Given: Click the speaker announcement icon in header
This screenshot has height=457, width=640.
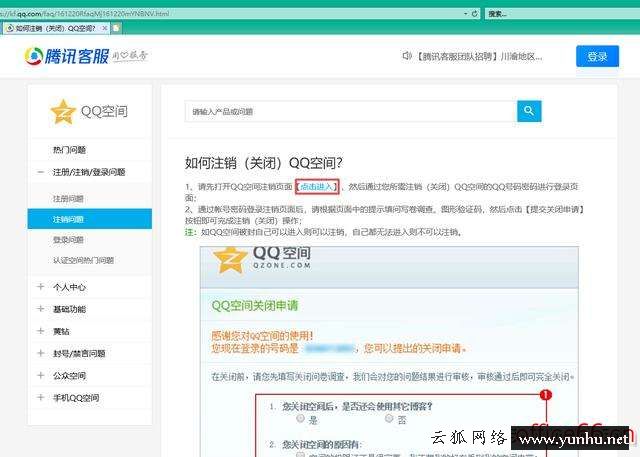Looking at the screenshot, I should (x=407, y=55).
